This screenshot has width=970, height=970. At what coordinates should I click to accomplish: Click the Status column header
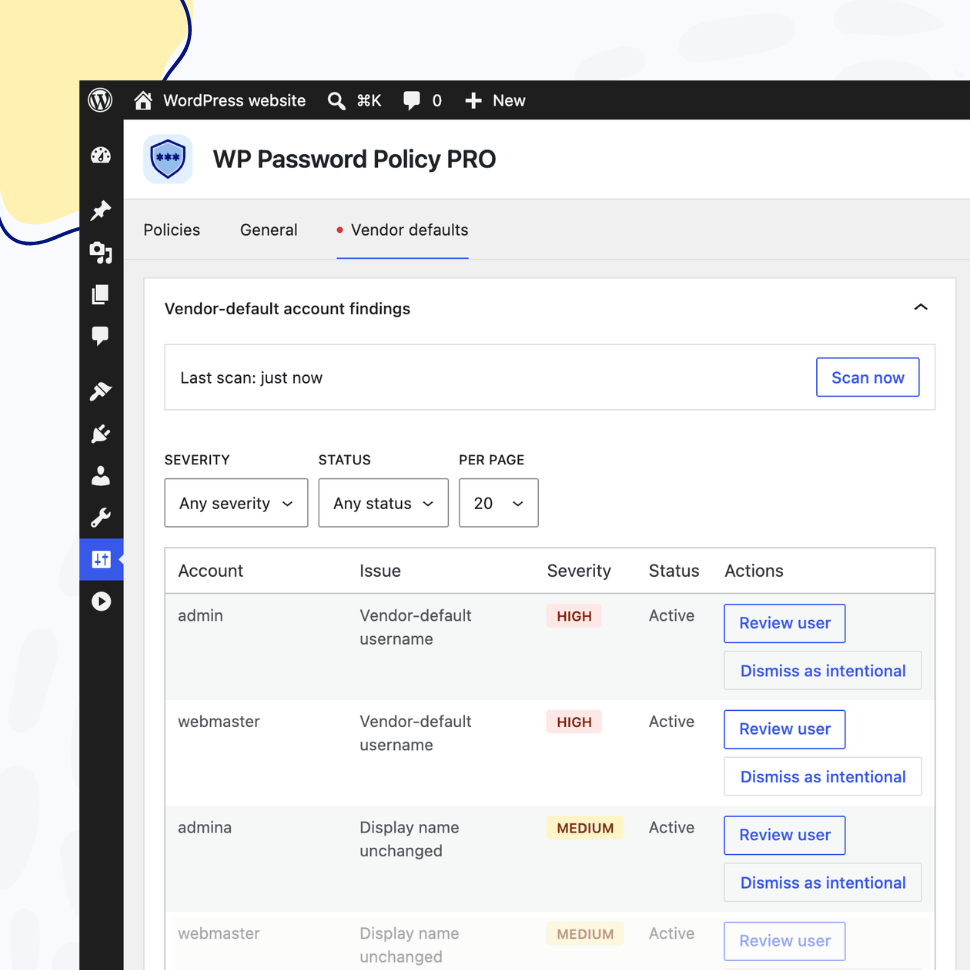pos(674,571)
